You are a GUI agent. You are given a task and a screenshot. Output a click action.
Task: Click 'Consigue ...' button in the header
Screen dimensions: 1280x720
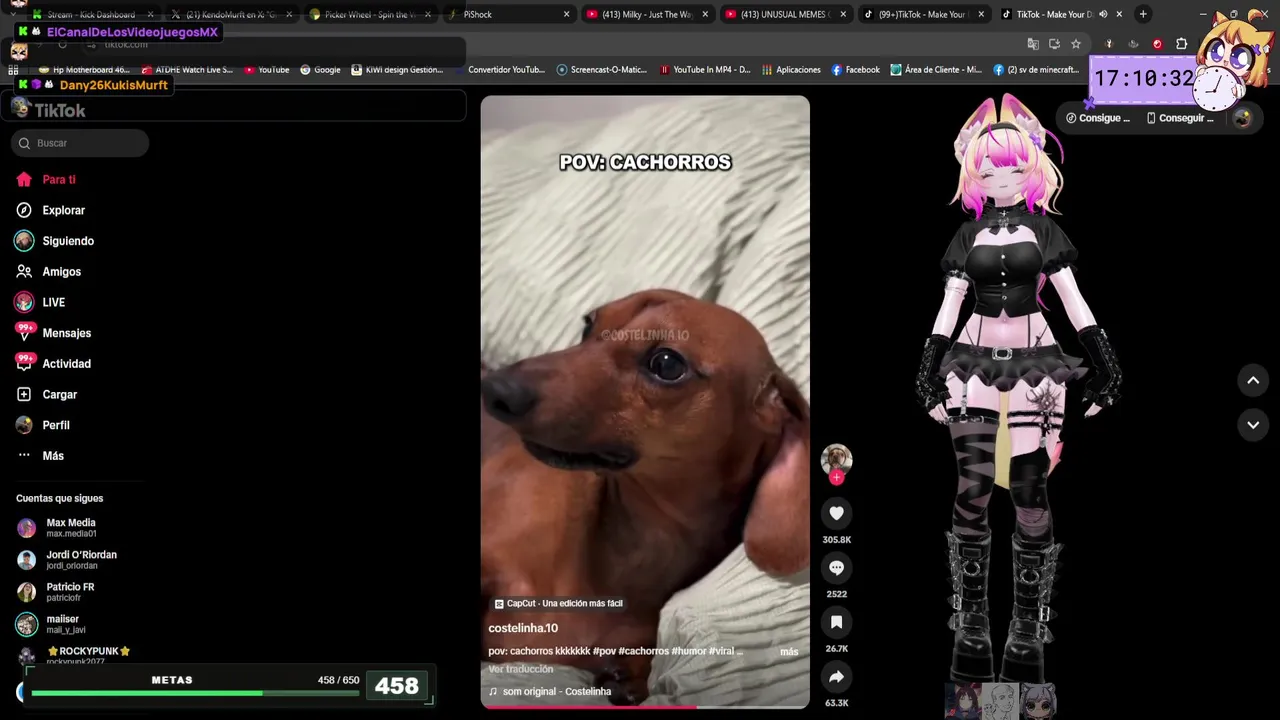pyautogui.click(x=1098, y=118)
